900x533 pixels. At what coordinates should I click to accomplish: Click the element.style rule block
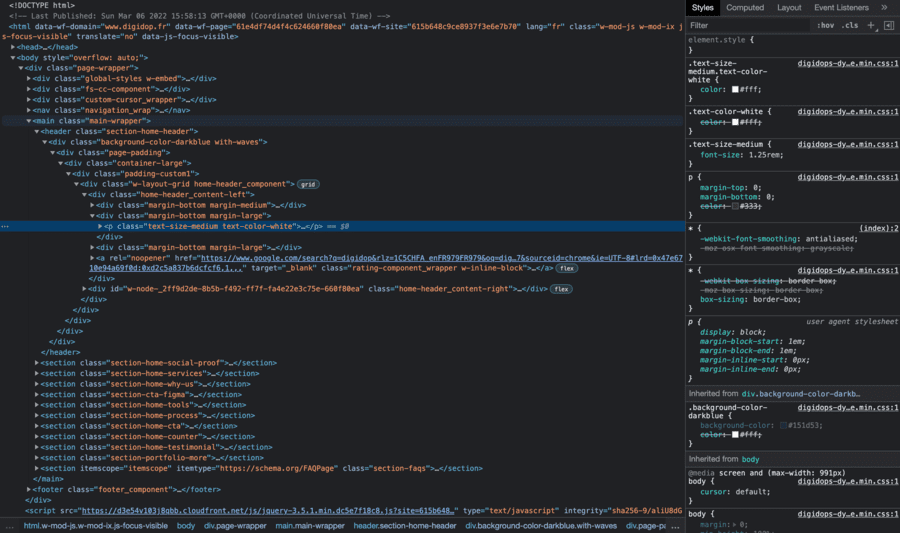coord(794,45)
